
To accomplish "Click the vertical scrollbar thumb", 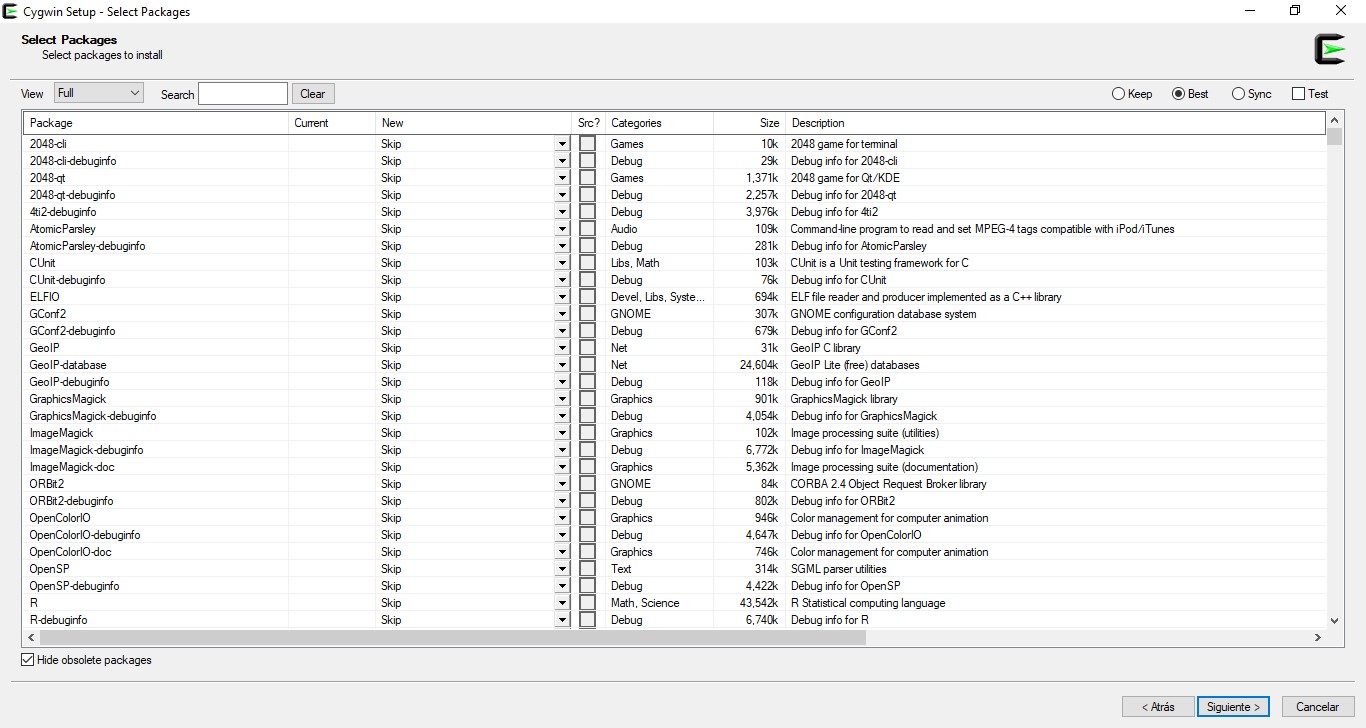I will [x=1335, y=137].
